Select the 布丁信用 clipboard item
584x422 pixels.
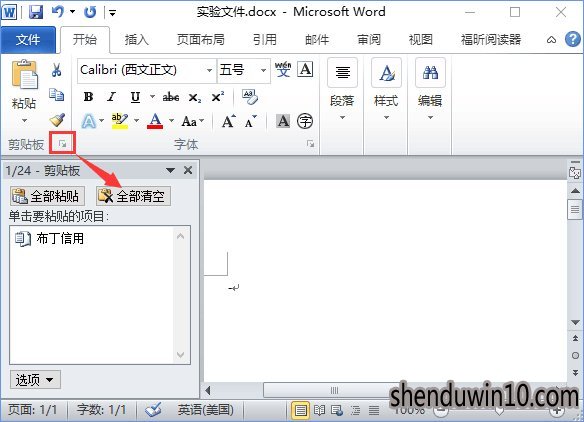point(92,238)
